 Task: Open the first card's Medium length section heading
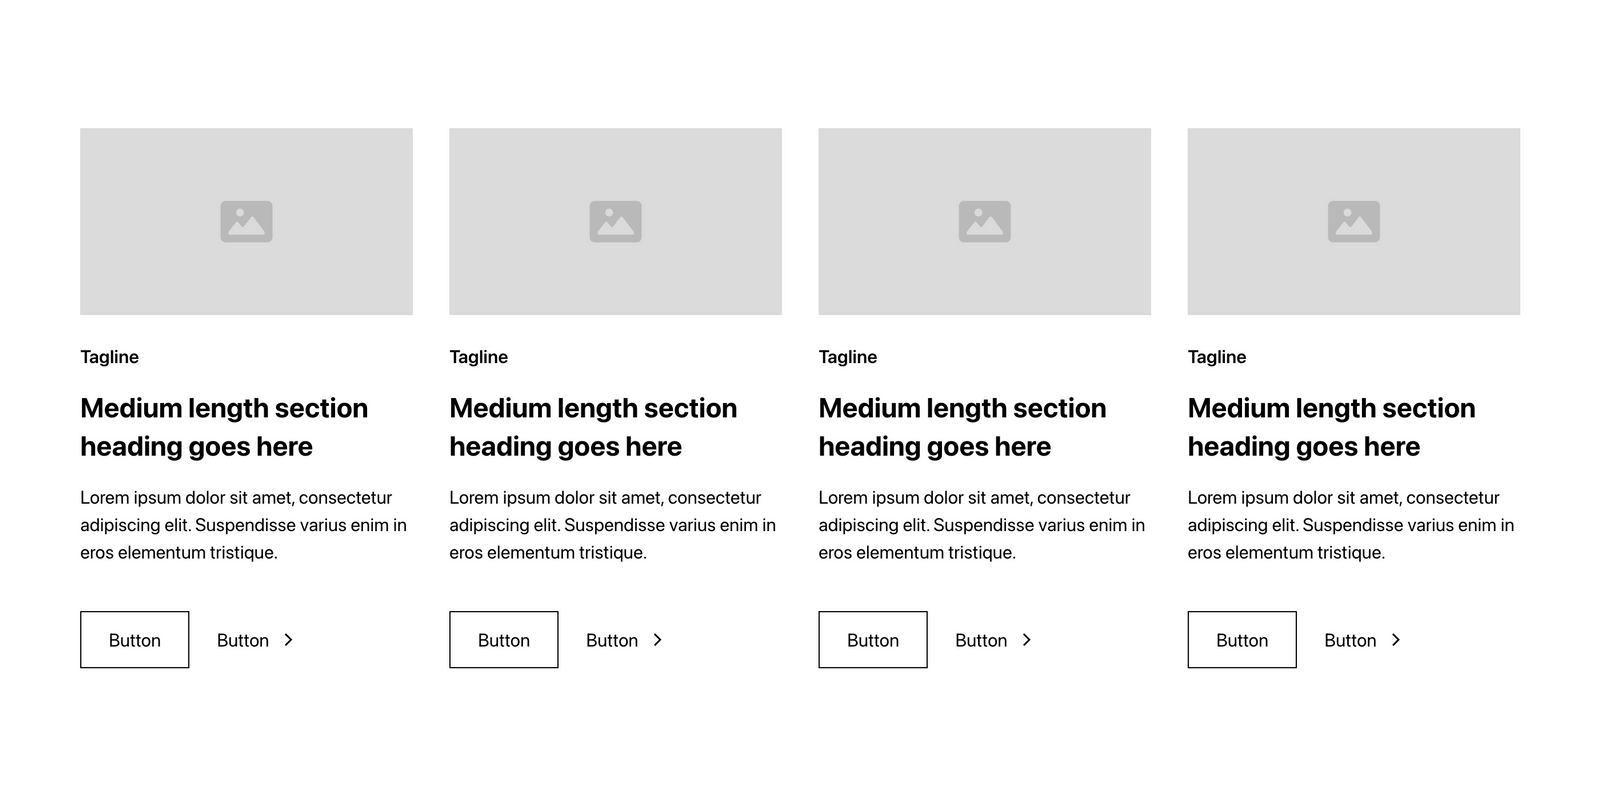pyautogui.click(x=224, y=427)
